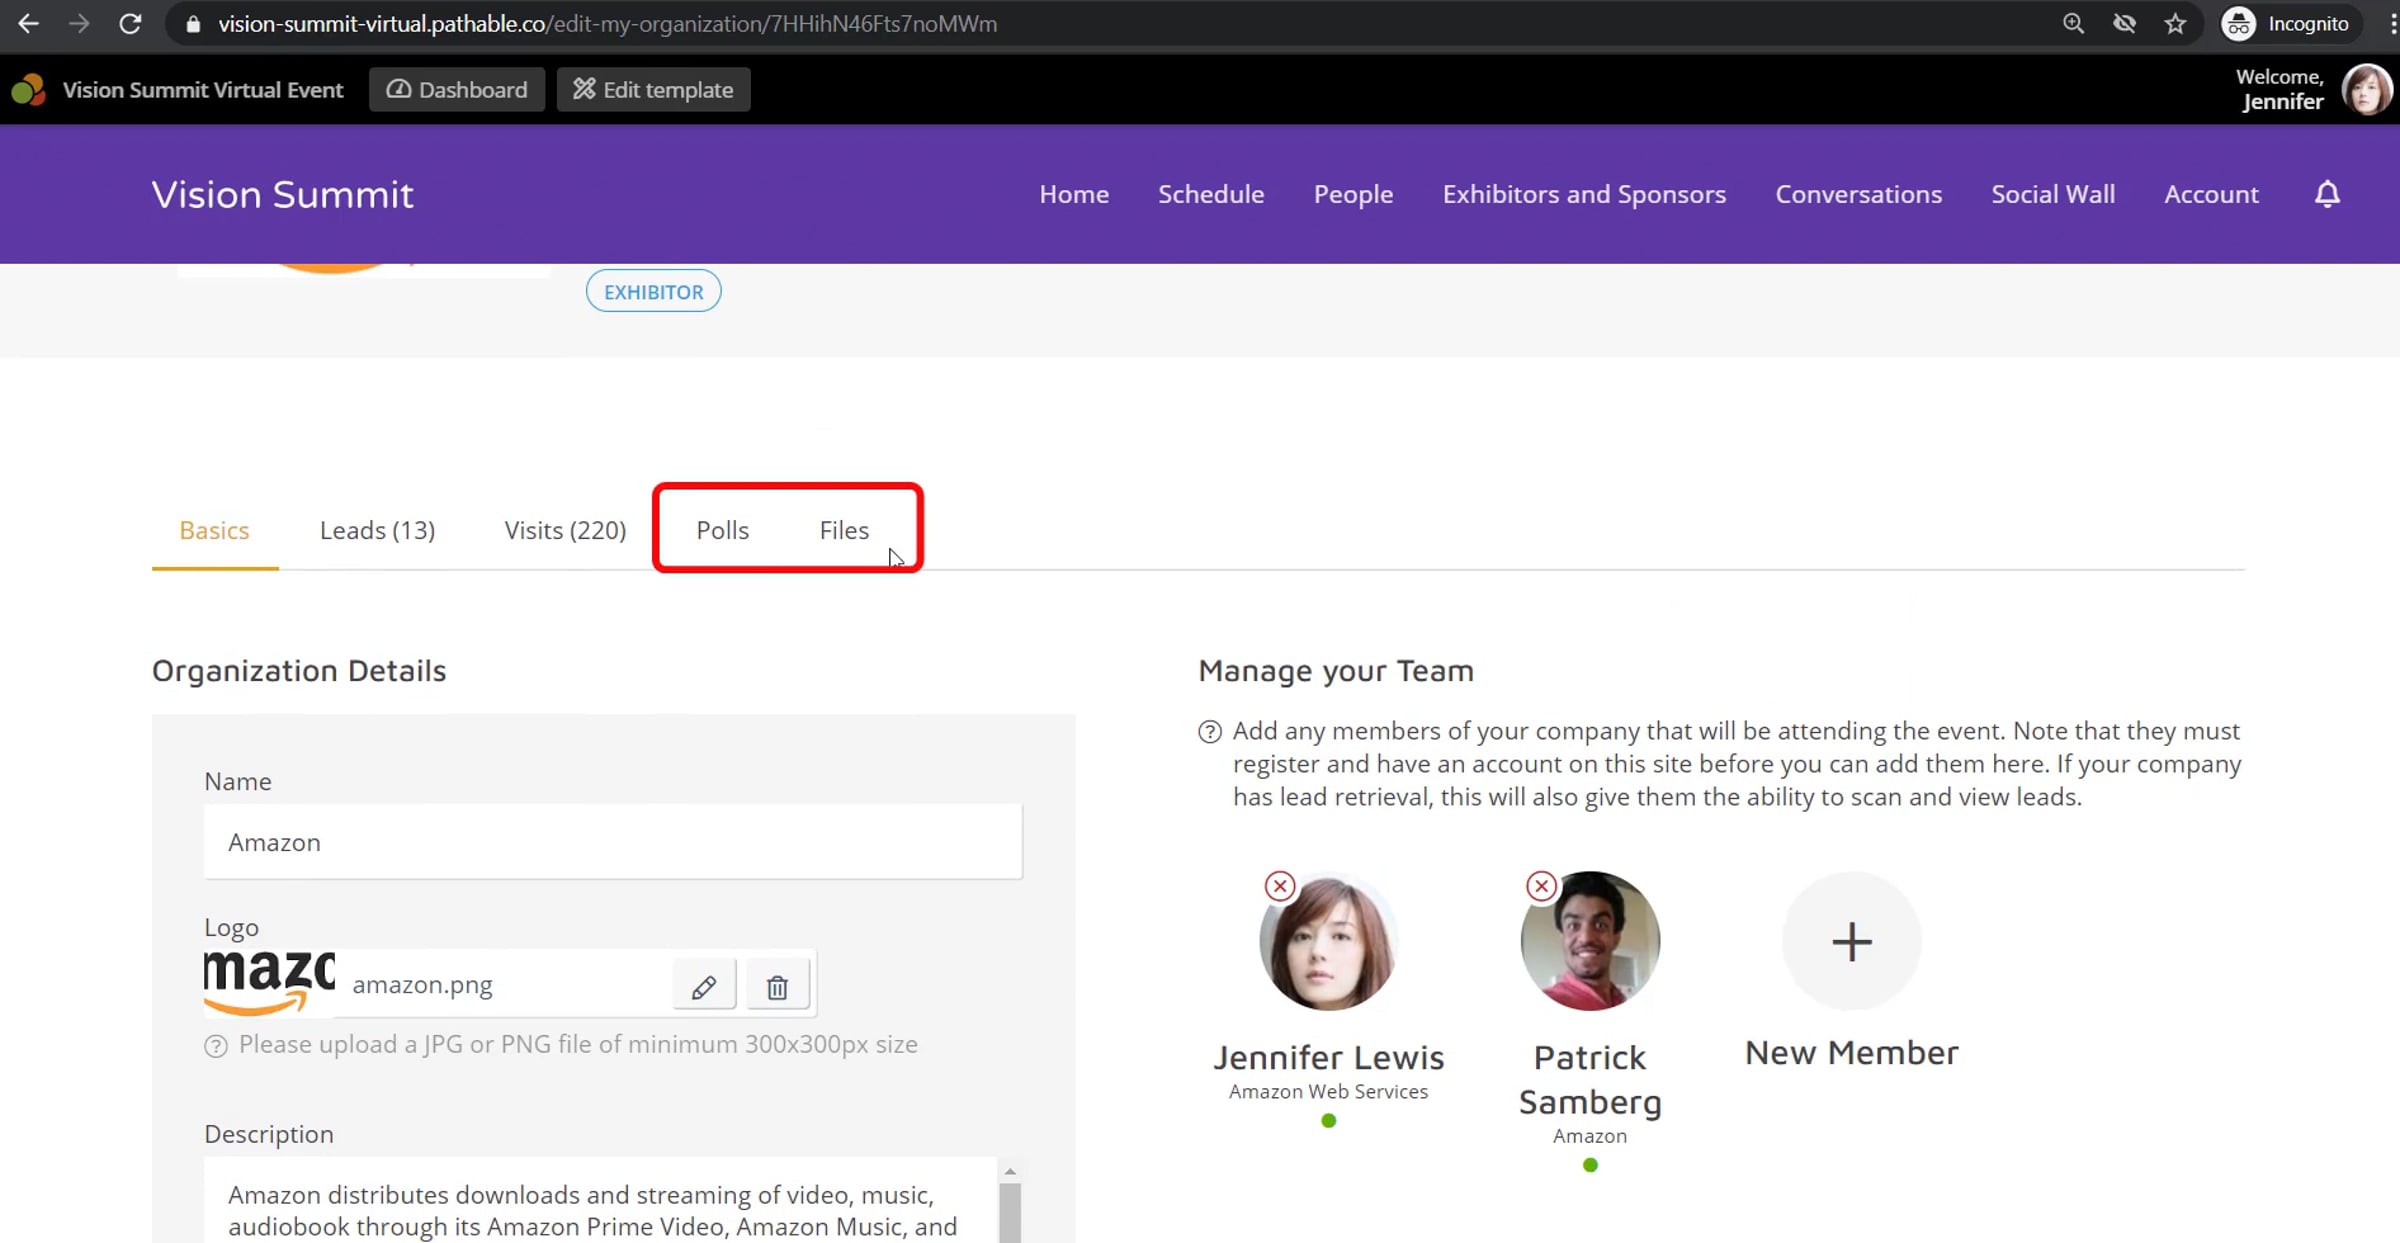
Task: Click Jennifer Lewis's team photo
Action: click(x=1328, y=941)
